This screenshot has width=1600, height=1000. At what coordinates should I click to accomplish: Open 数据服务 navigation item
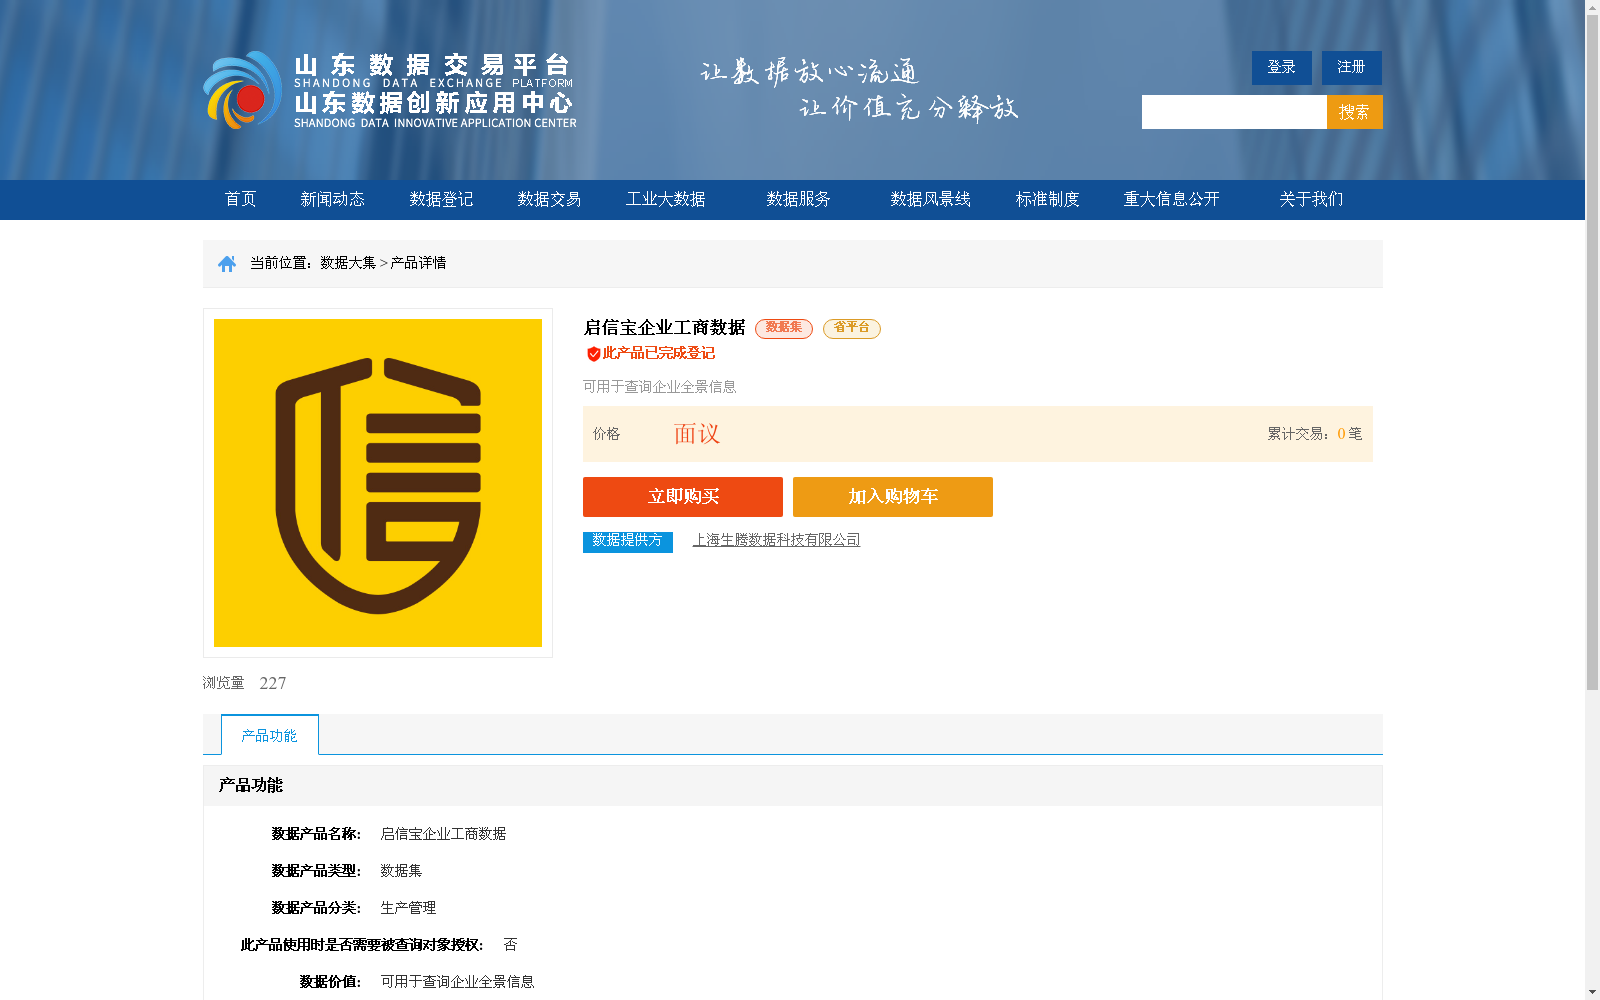tap(799, 199)
